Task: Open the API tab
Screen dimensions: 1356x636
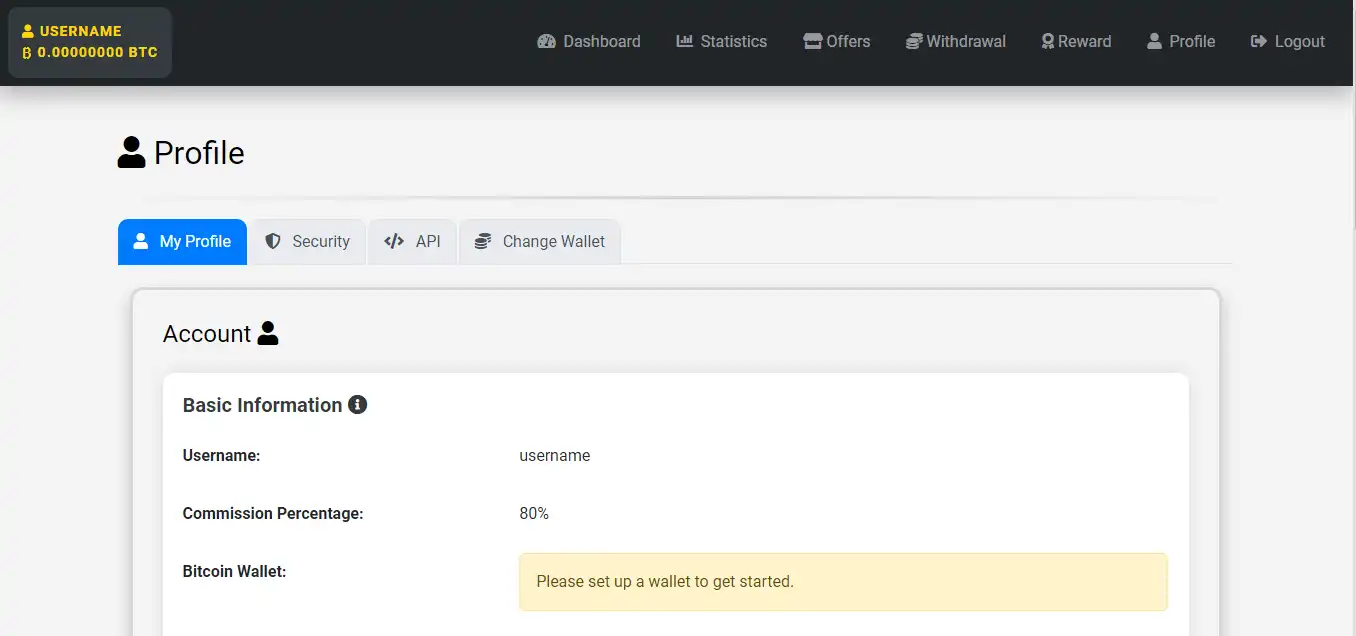Action: pyautogui.click(x=413, y=242)
